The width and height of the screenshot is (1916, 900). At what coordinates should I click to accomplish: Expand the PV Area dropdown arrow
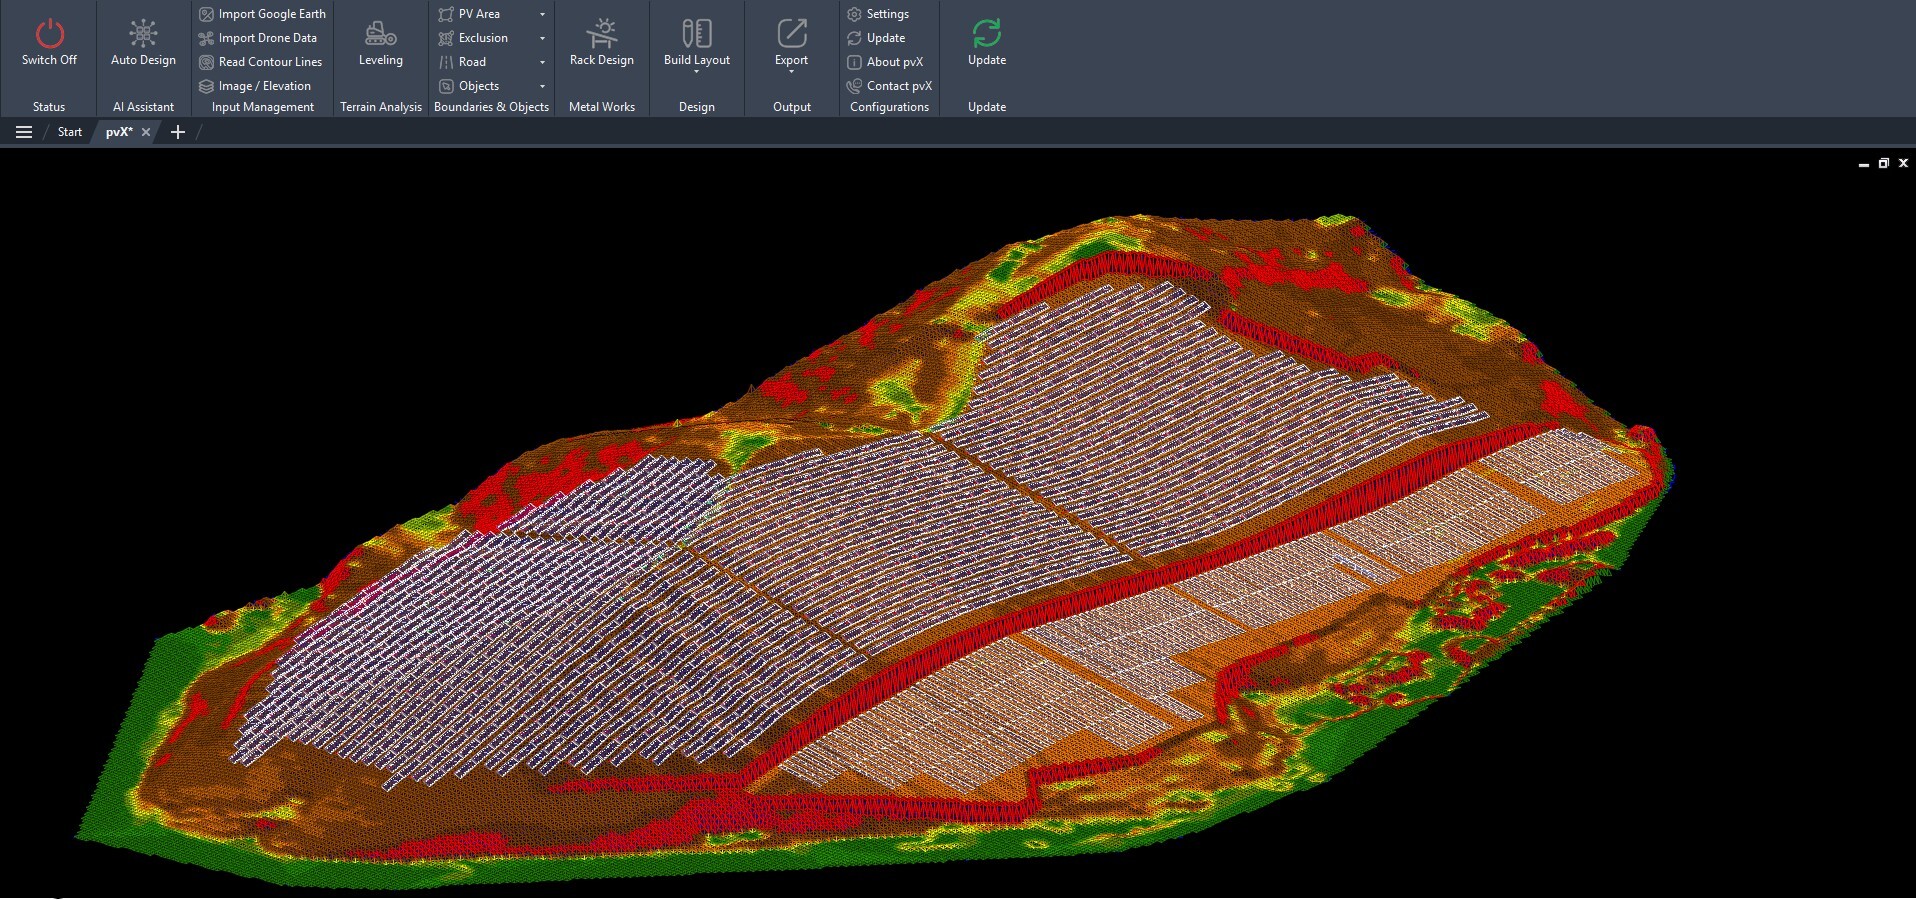(541, 14)
